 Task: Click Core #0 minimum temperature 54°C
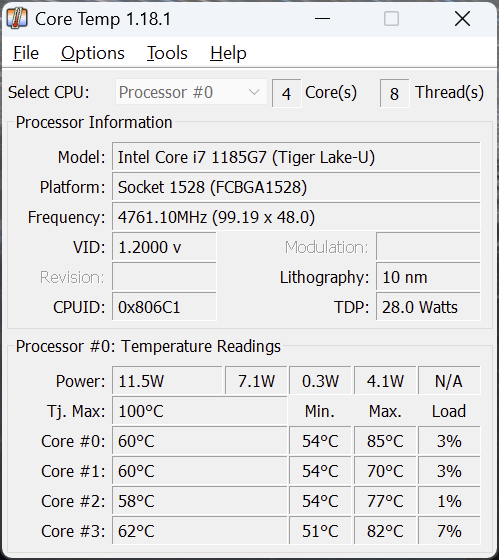(x=320, y=441)
